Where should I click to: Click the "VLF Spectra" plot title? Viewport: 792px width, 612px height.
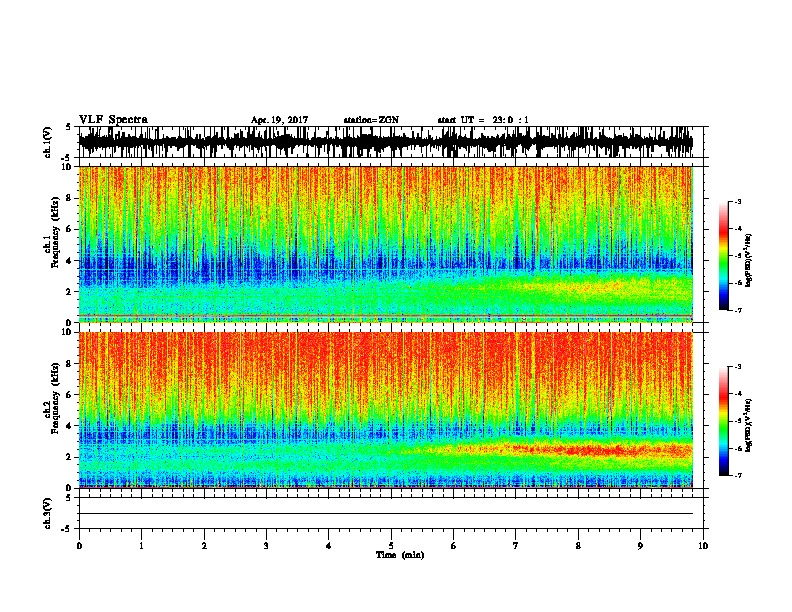(x=113, y=119)
